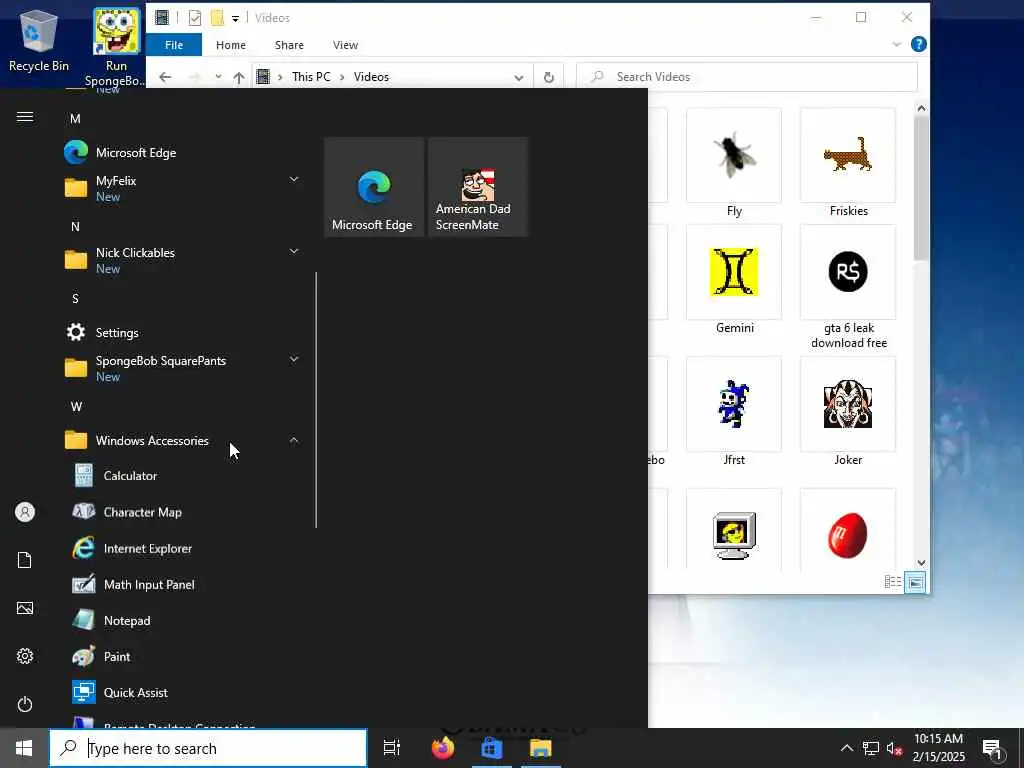Open the Recycle Bin desktop icon
The image size is (1024, 768).
(39, 40)
